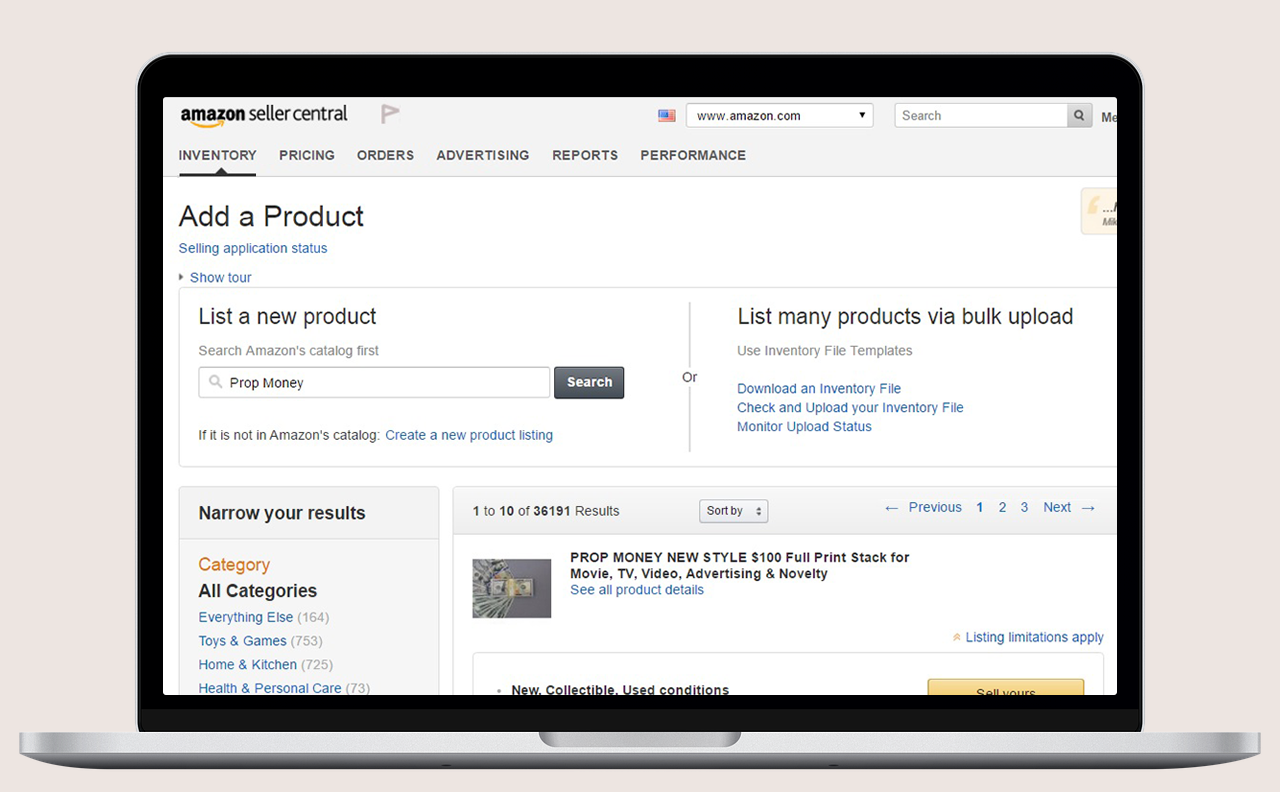
Task: Filter by the Toys & Games category
Action: [x=242, y=641]
